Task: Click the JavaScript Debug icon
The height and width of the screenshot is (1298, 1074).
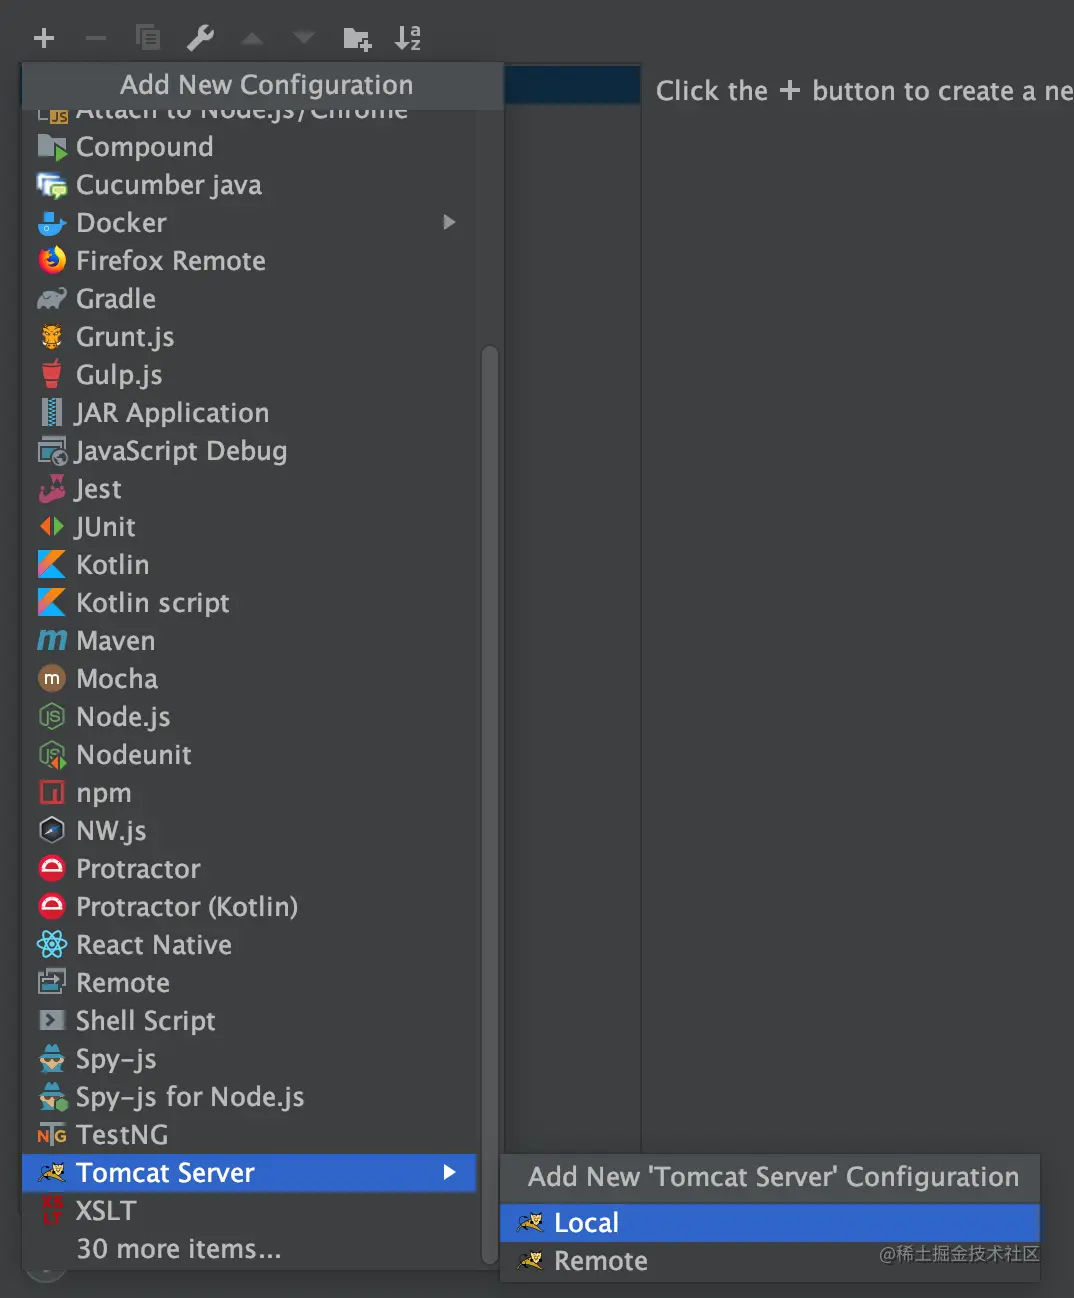Action: (x=52, y=451)
